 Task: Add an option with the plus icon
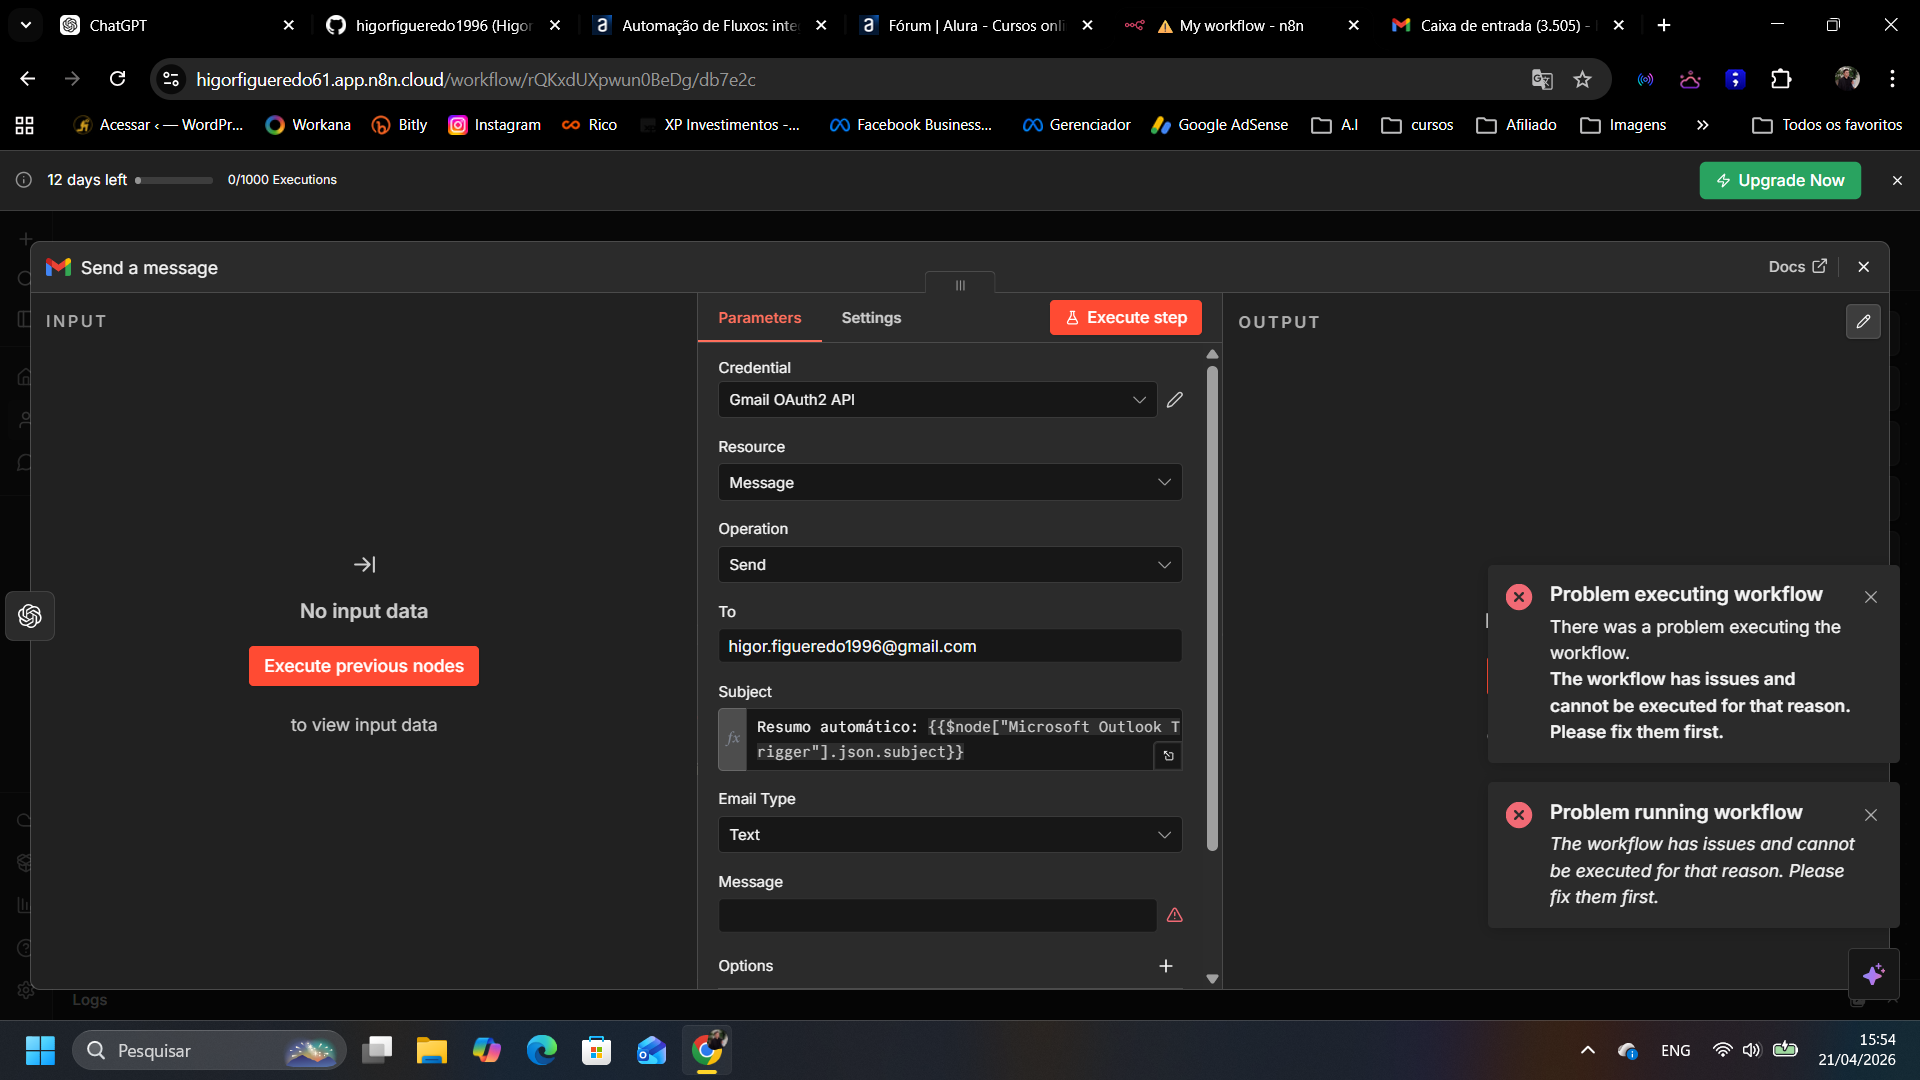pyautogui.click(x=1166, y=966)
